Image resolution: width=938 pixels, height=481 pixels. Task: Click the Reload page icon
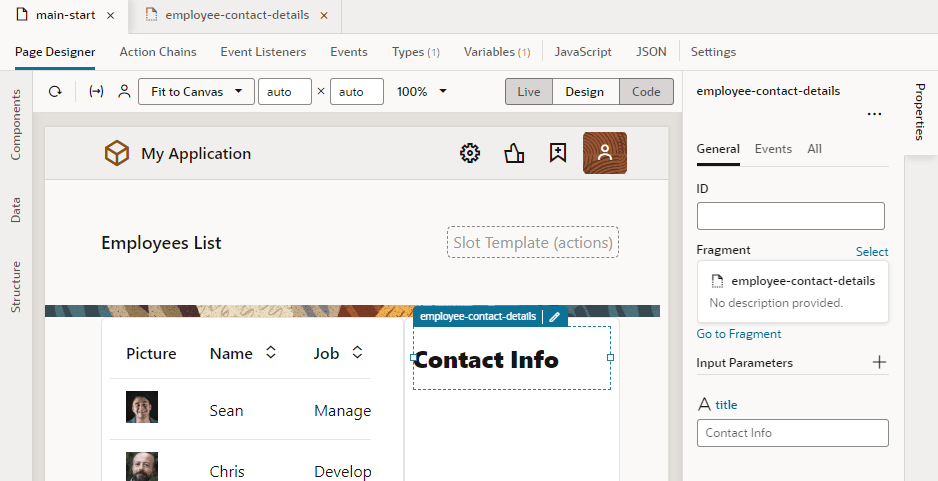pos(55,92)
